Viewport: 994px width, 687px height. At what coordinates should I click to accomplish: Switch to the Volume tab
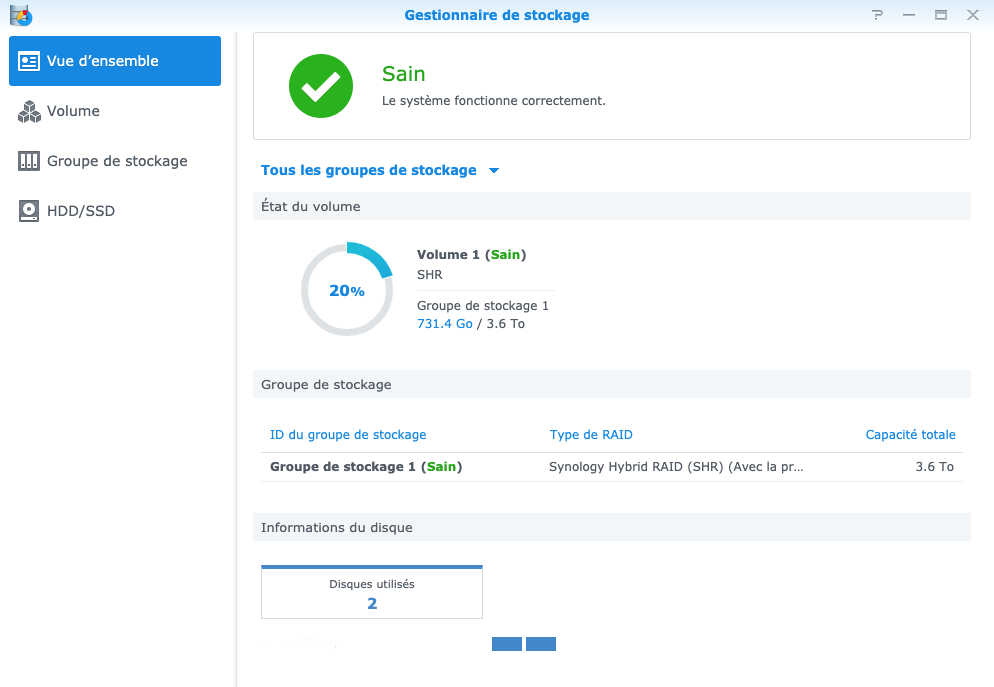tap(115, 111)
